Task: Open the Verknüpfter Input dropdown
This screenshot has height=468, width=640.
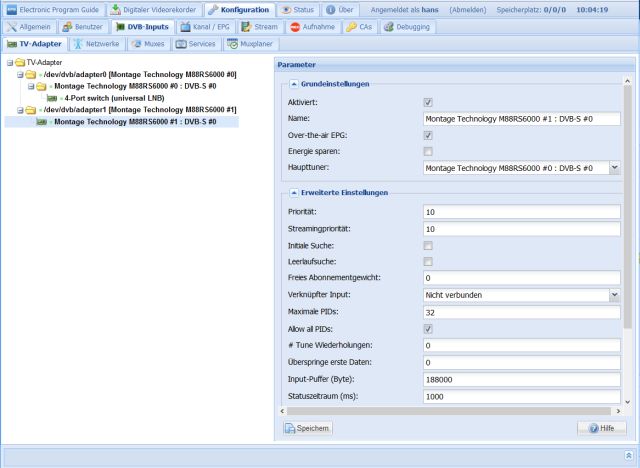Action: [x=614, y=295]
